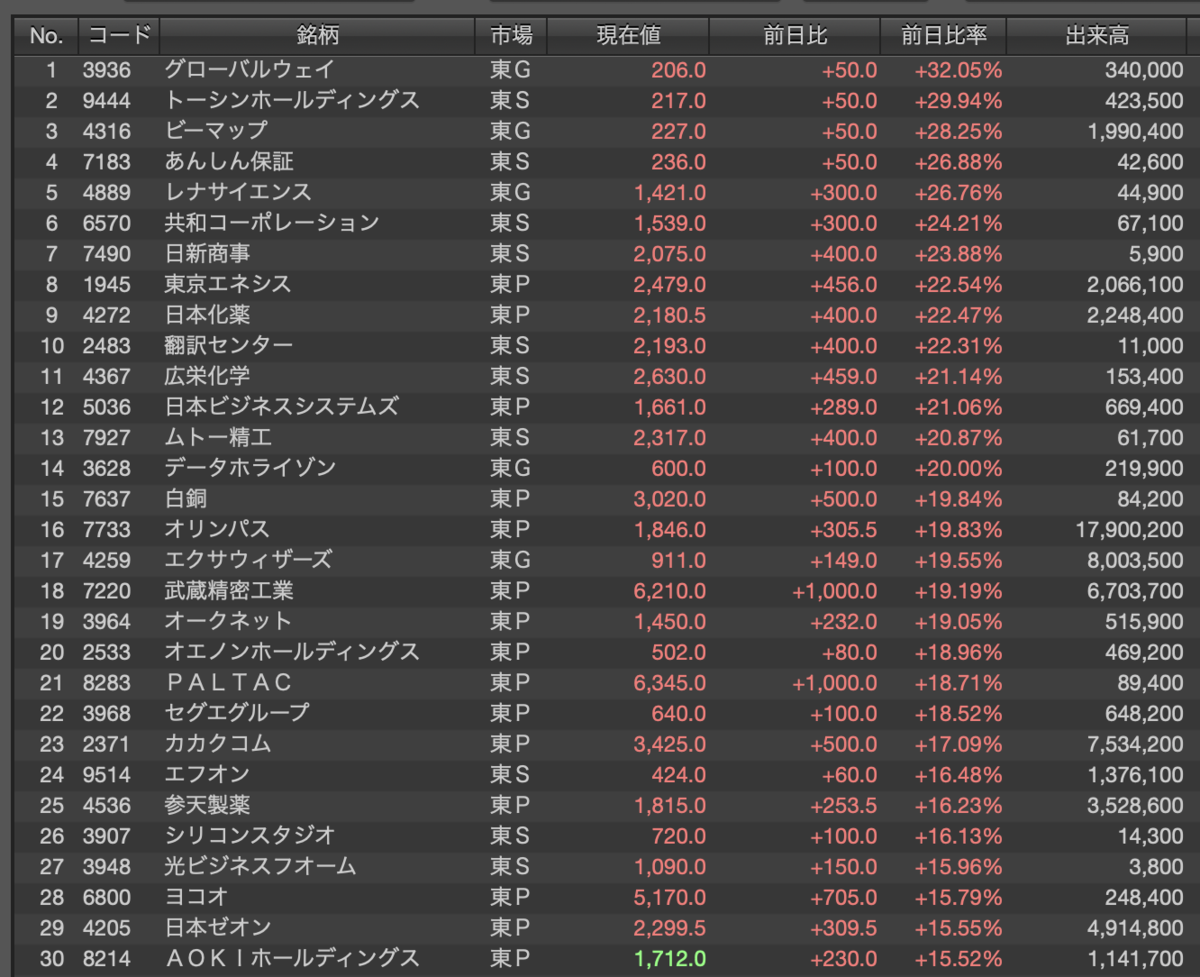Select the 東京エネシス row

pos(600,284)
